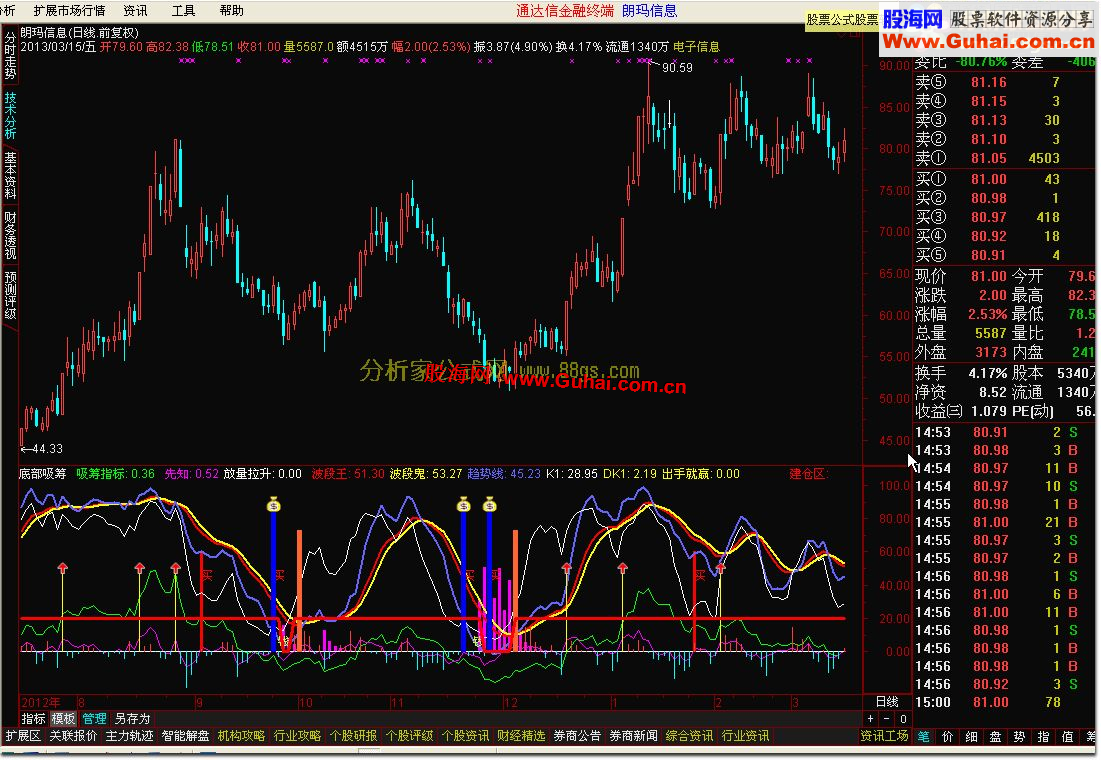This screenshot has height=760, width=1101.
Task: Click the 波段王: 51.30 readout
Action: click(x=348, y=473)
